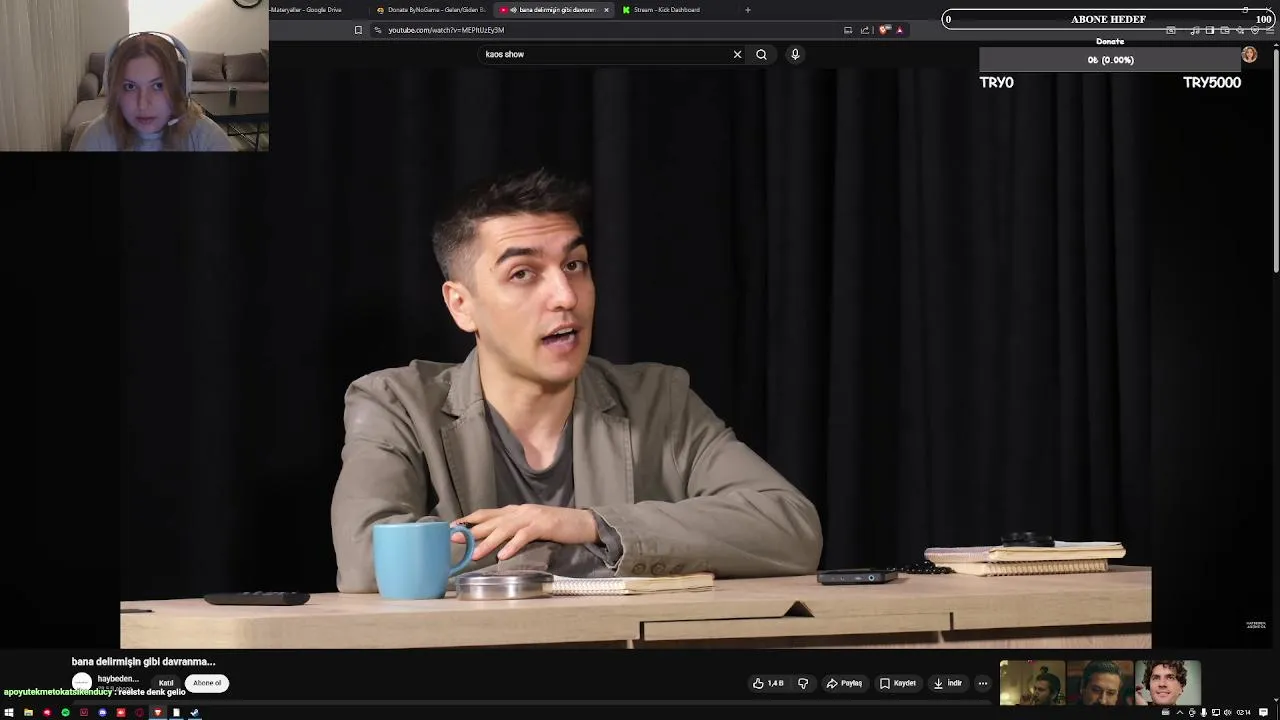
Task: Close the 'bana delirmişin gibi' YouTube tab
Action: [606, 10]
